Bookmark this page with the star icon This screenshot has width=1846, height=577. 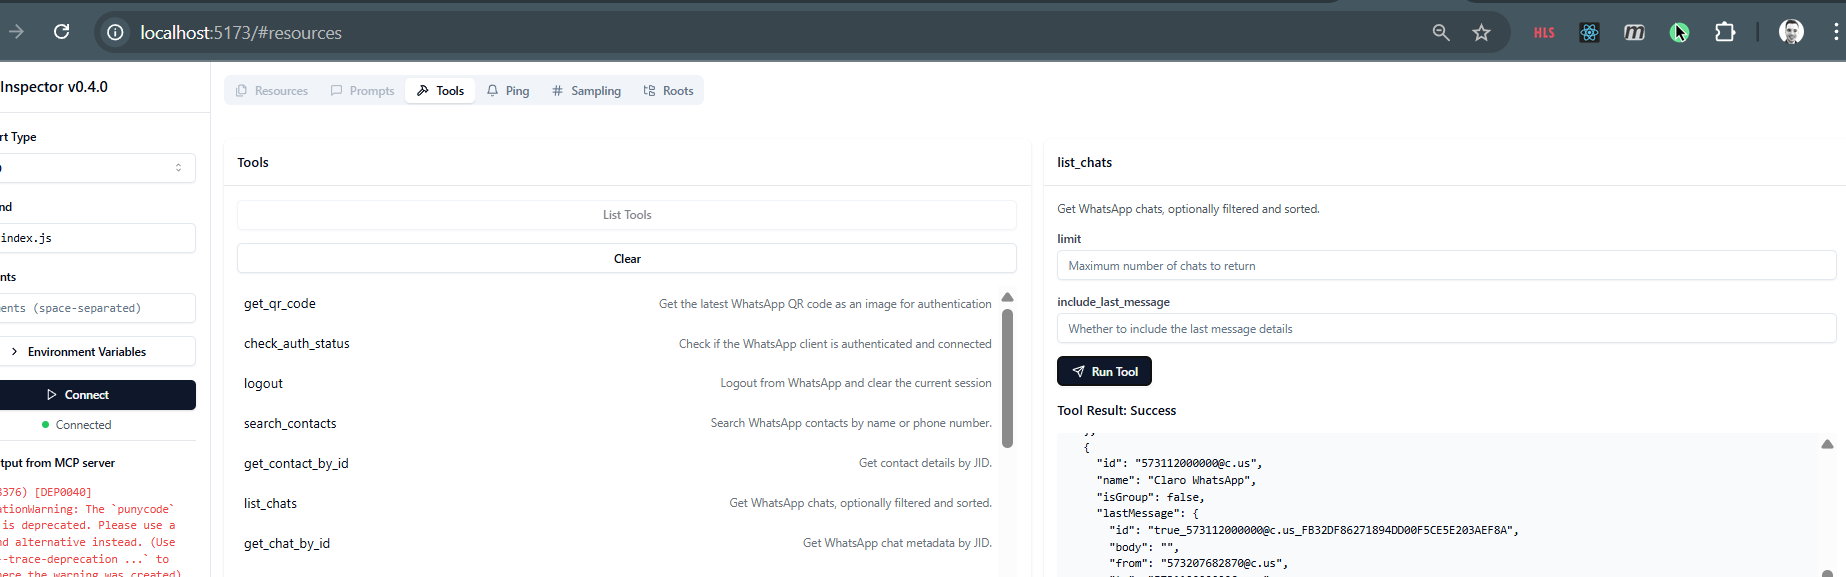click(1481, 33)
